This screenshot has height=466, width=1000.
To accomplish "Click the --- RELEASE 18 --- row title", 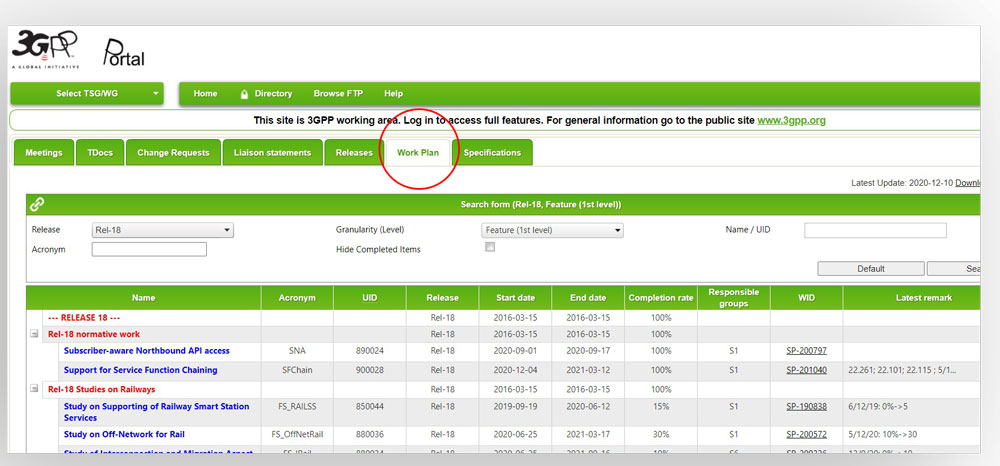I will (x=84, y=317).
